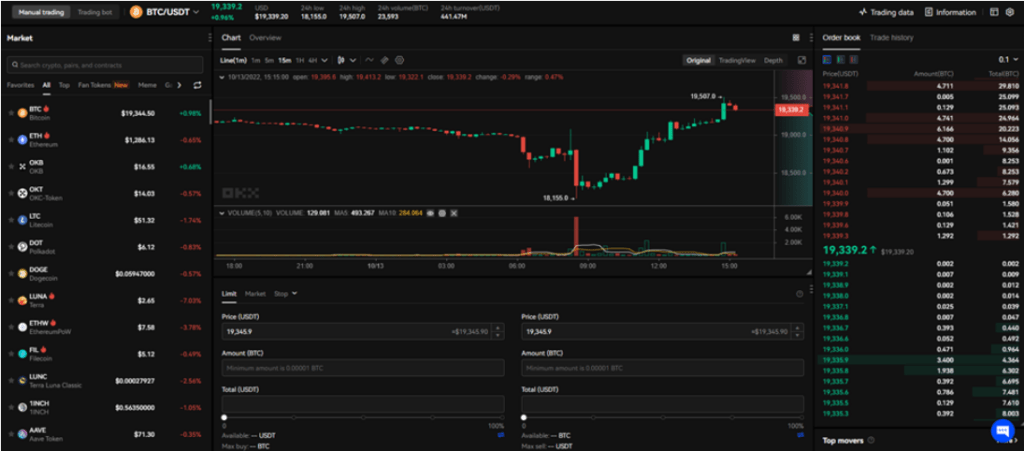
Task: Expand the Stop order type dropdown
Action: point(286,294)
